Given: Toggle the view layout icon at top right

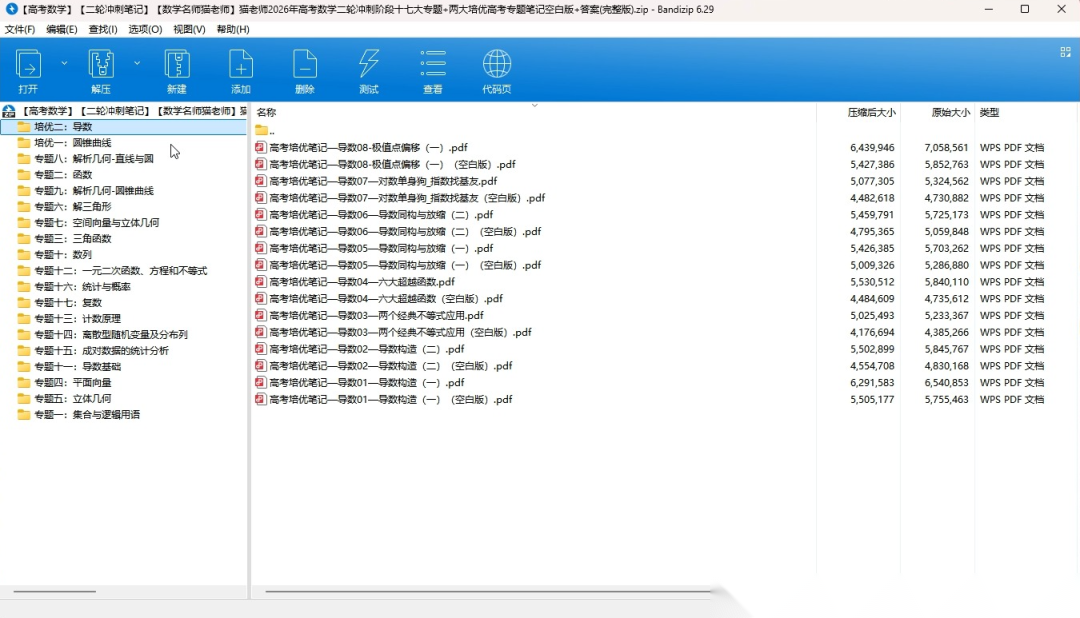Looking at the screenshot, I should tap(1065, 52).
